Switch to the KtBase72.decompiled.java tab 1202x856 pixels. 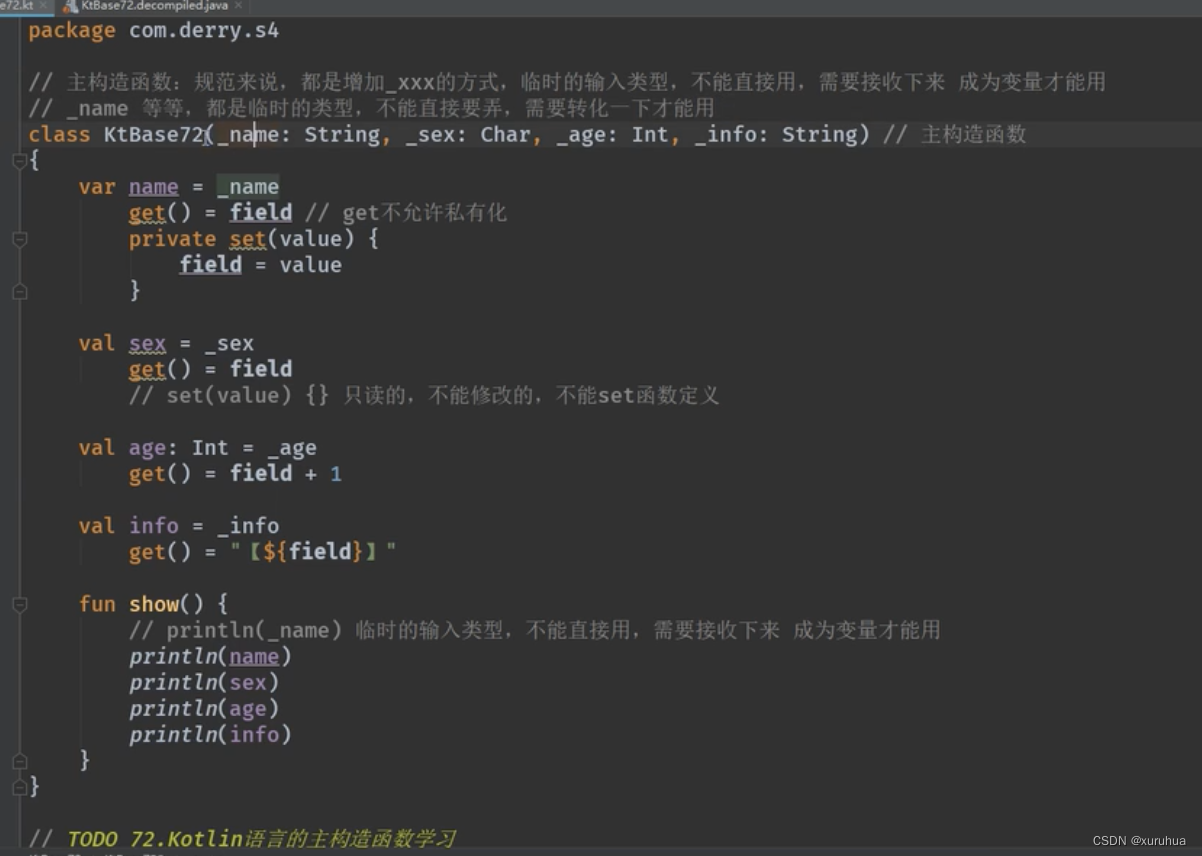(x=153, y=6)
